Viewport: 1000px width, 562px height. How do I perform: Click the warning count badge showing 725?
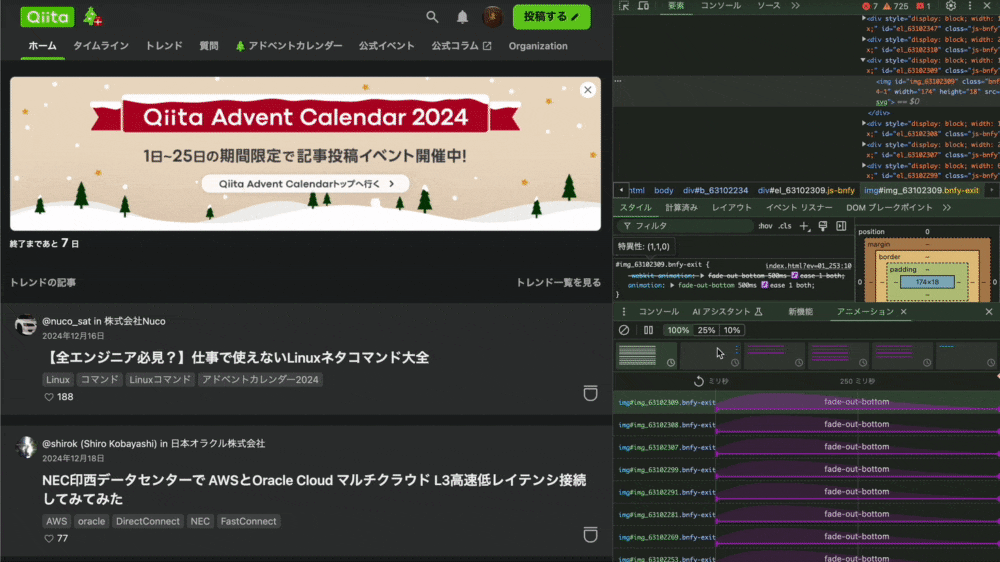[x=896, y=6]
